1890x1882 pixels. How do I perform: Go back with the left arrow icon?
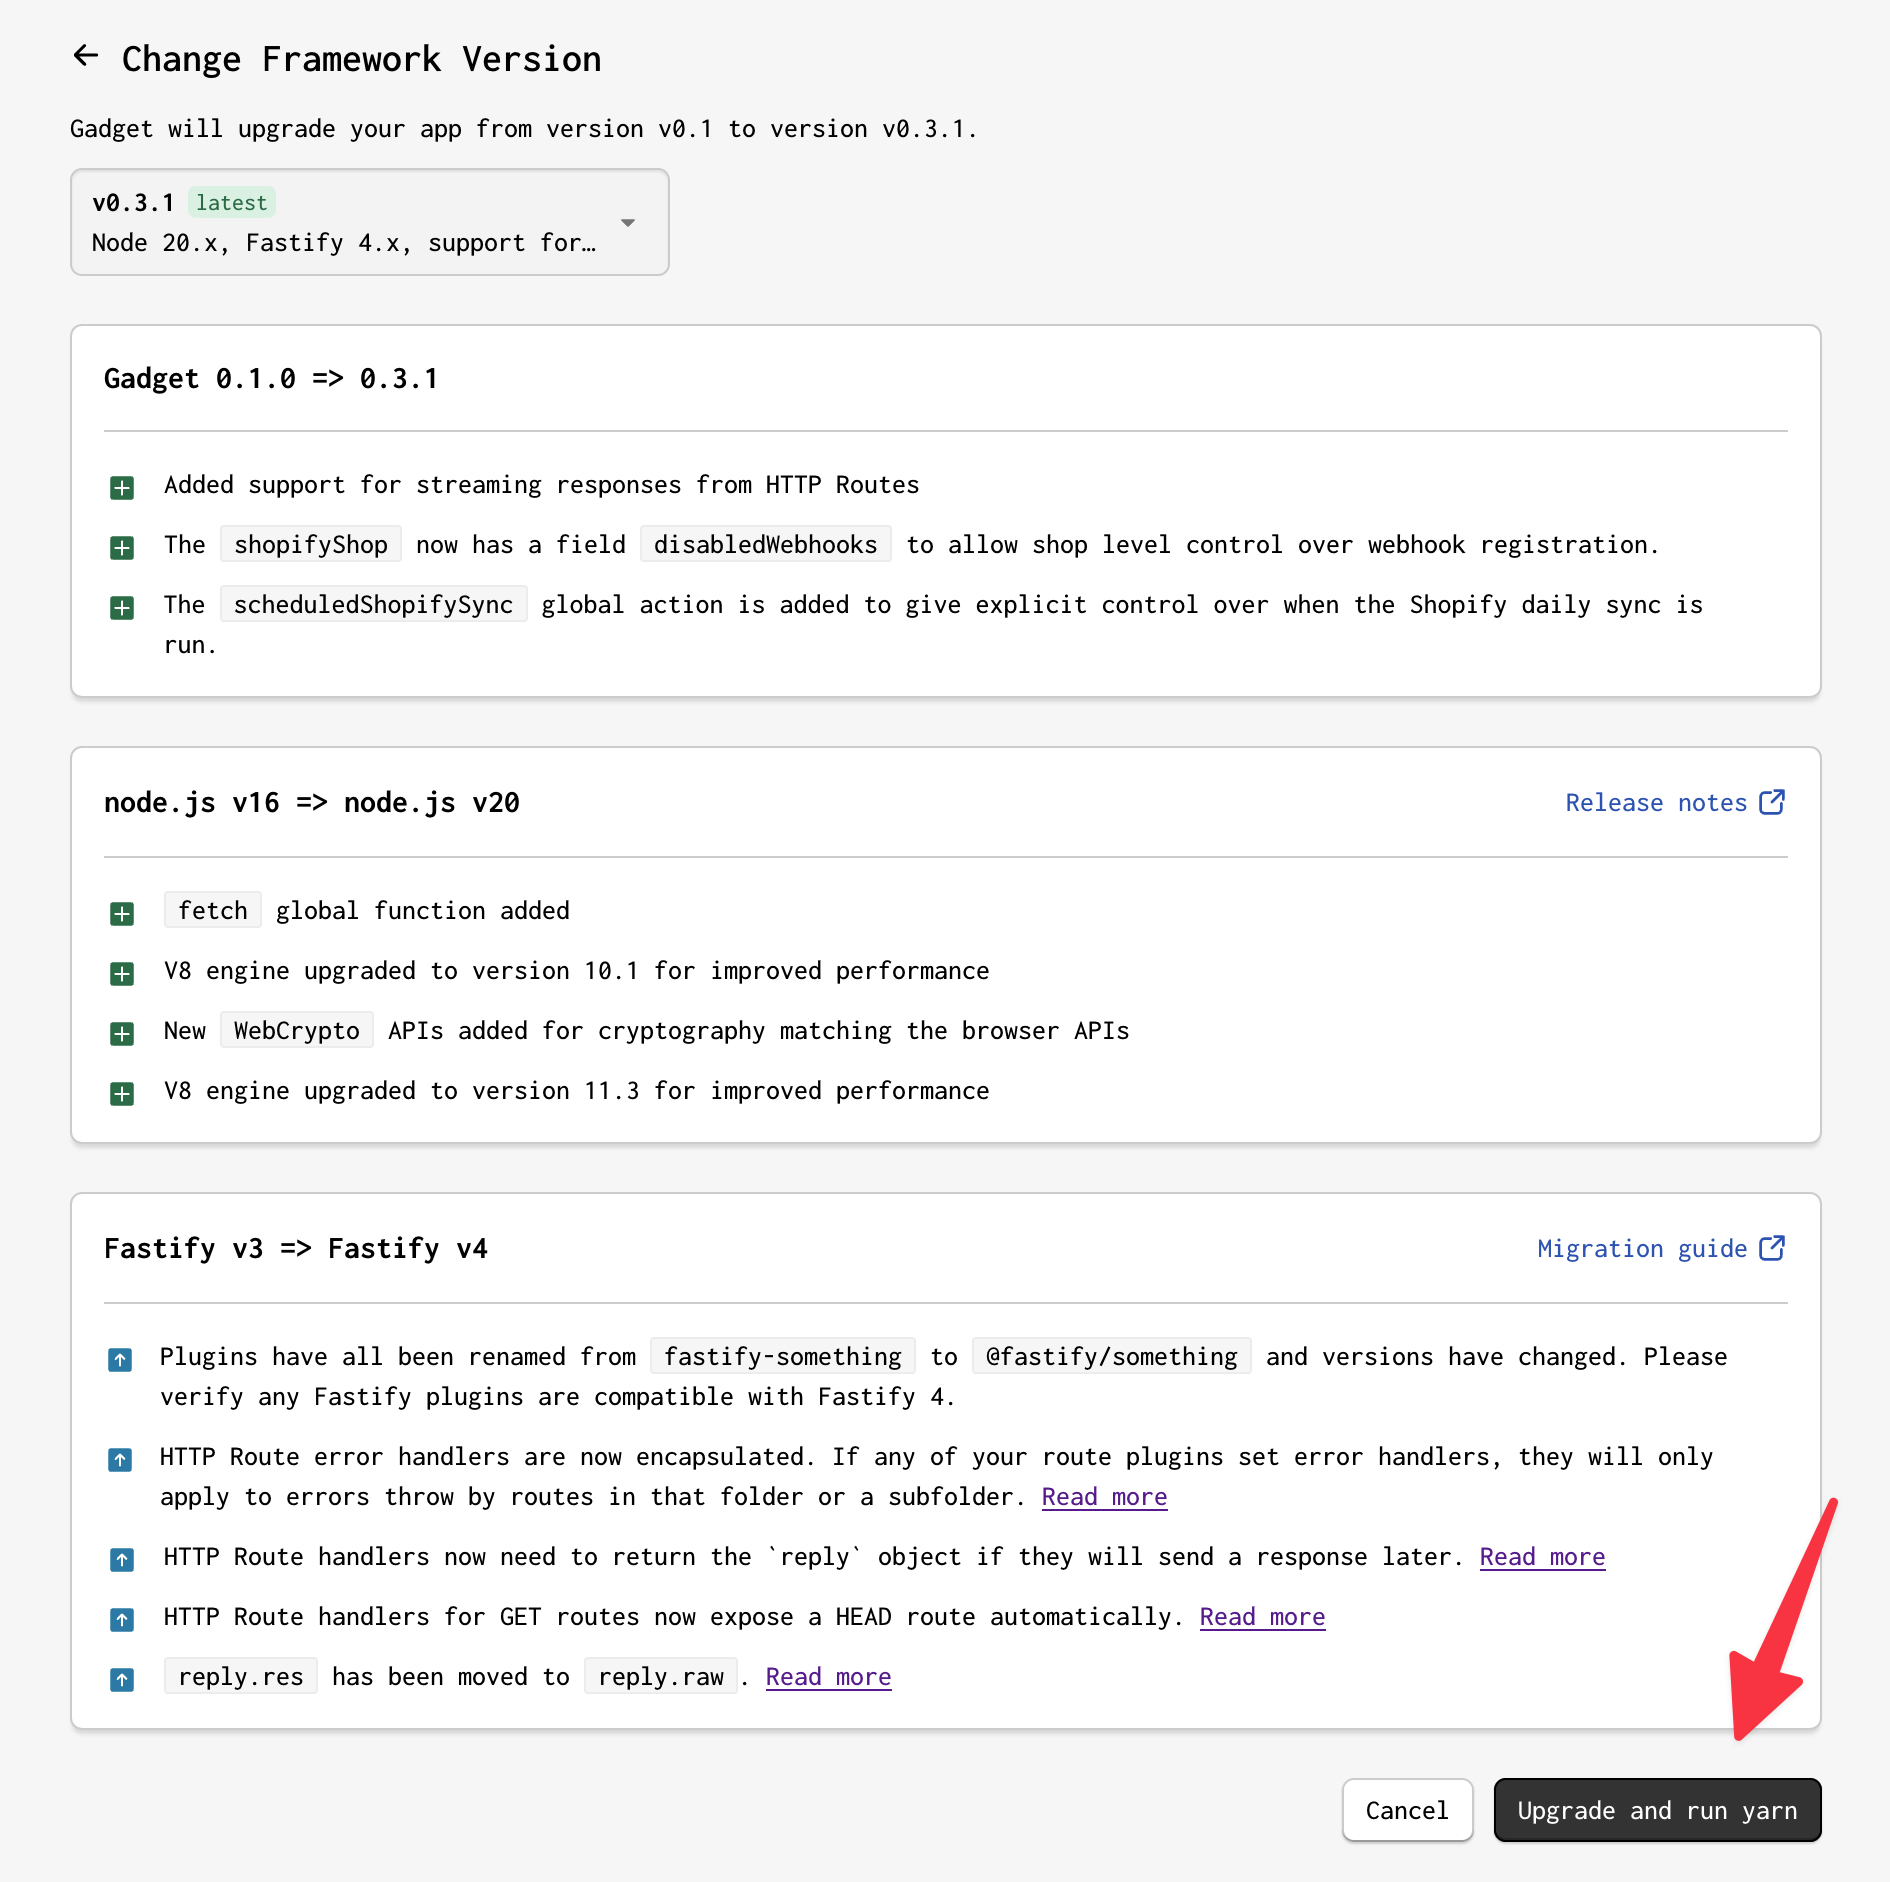click(86, 56)
